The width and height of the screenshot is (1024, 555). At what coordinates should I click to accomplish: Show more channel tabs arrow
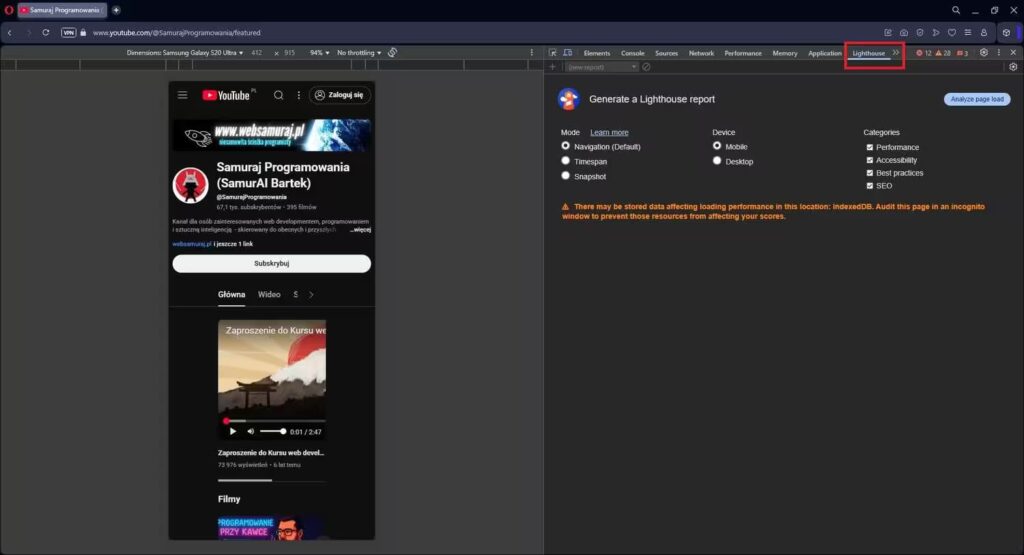(312, 295)
